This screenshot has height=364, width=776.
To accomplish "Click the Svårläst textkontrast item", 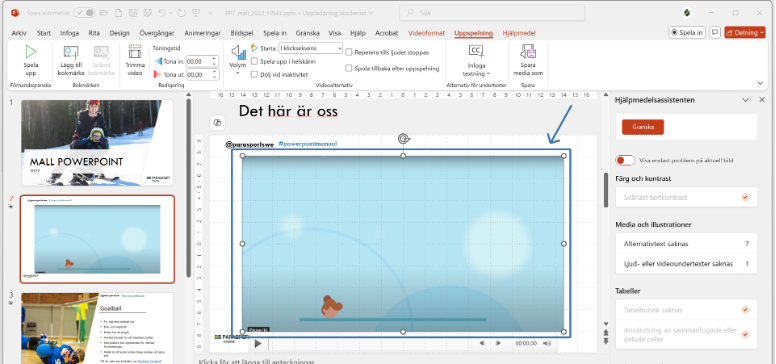I will click(686, 197).
